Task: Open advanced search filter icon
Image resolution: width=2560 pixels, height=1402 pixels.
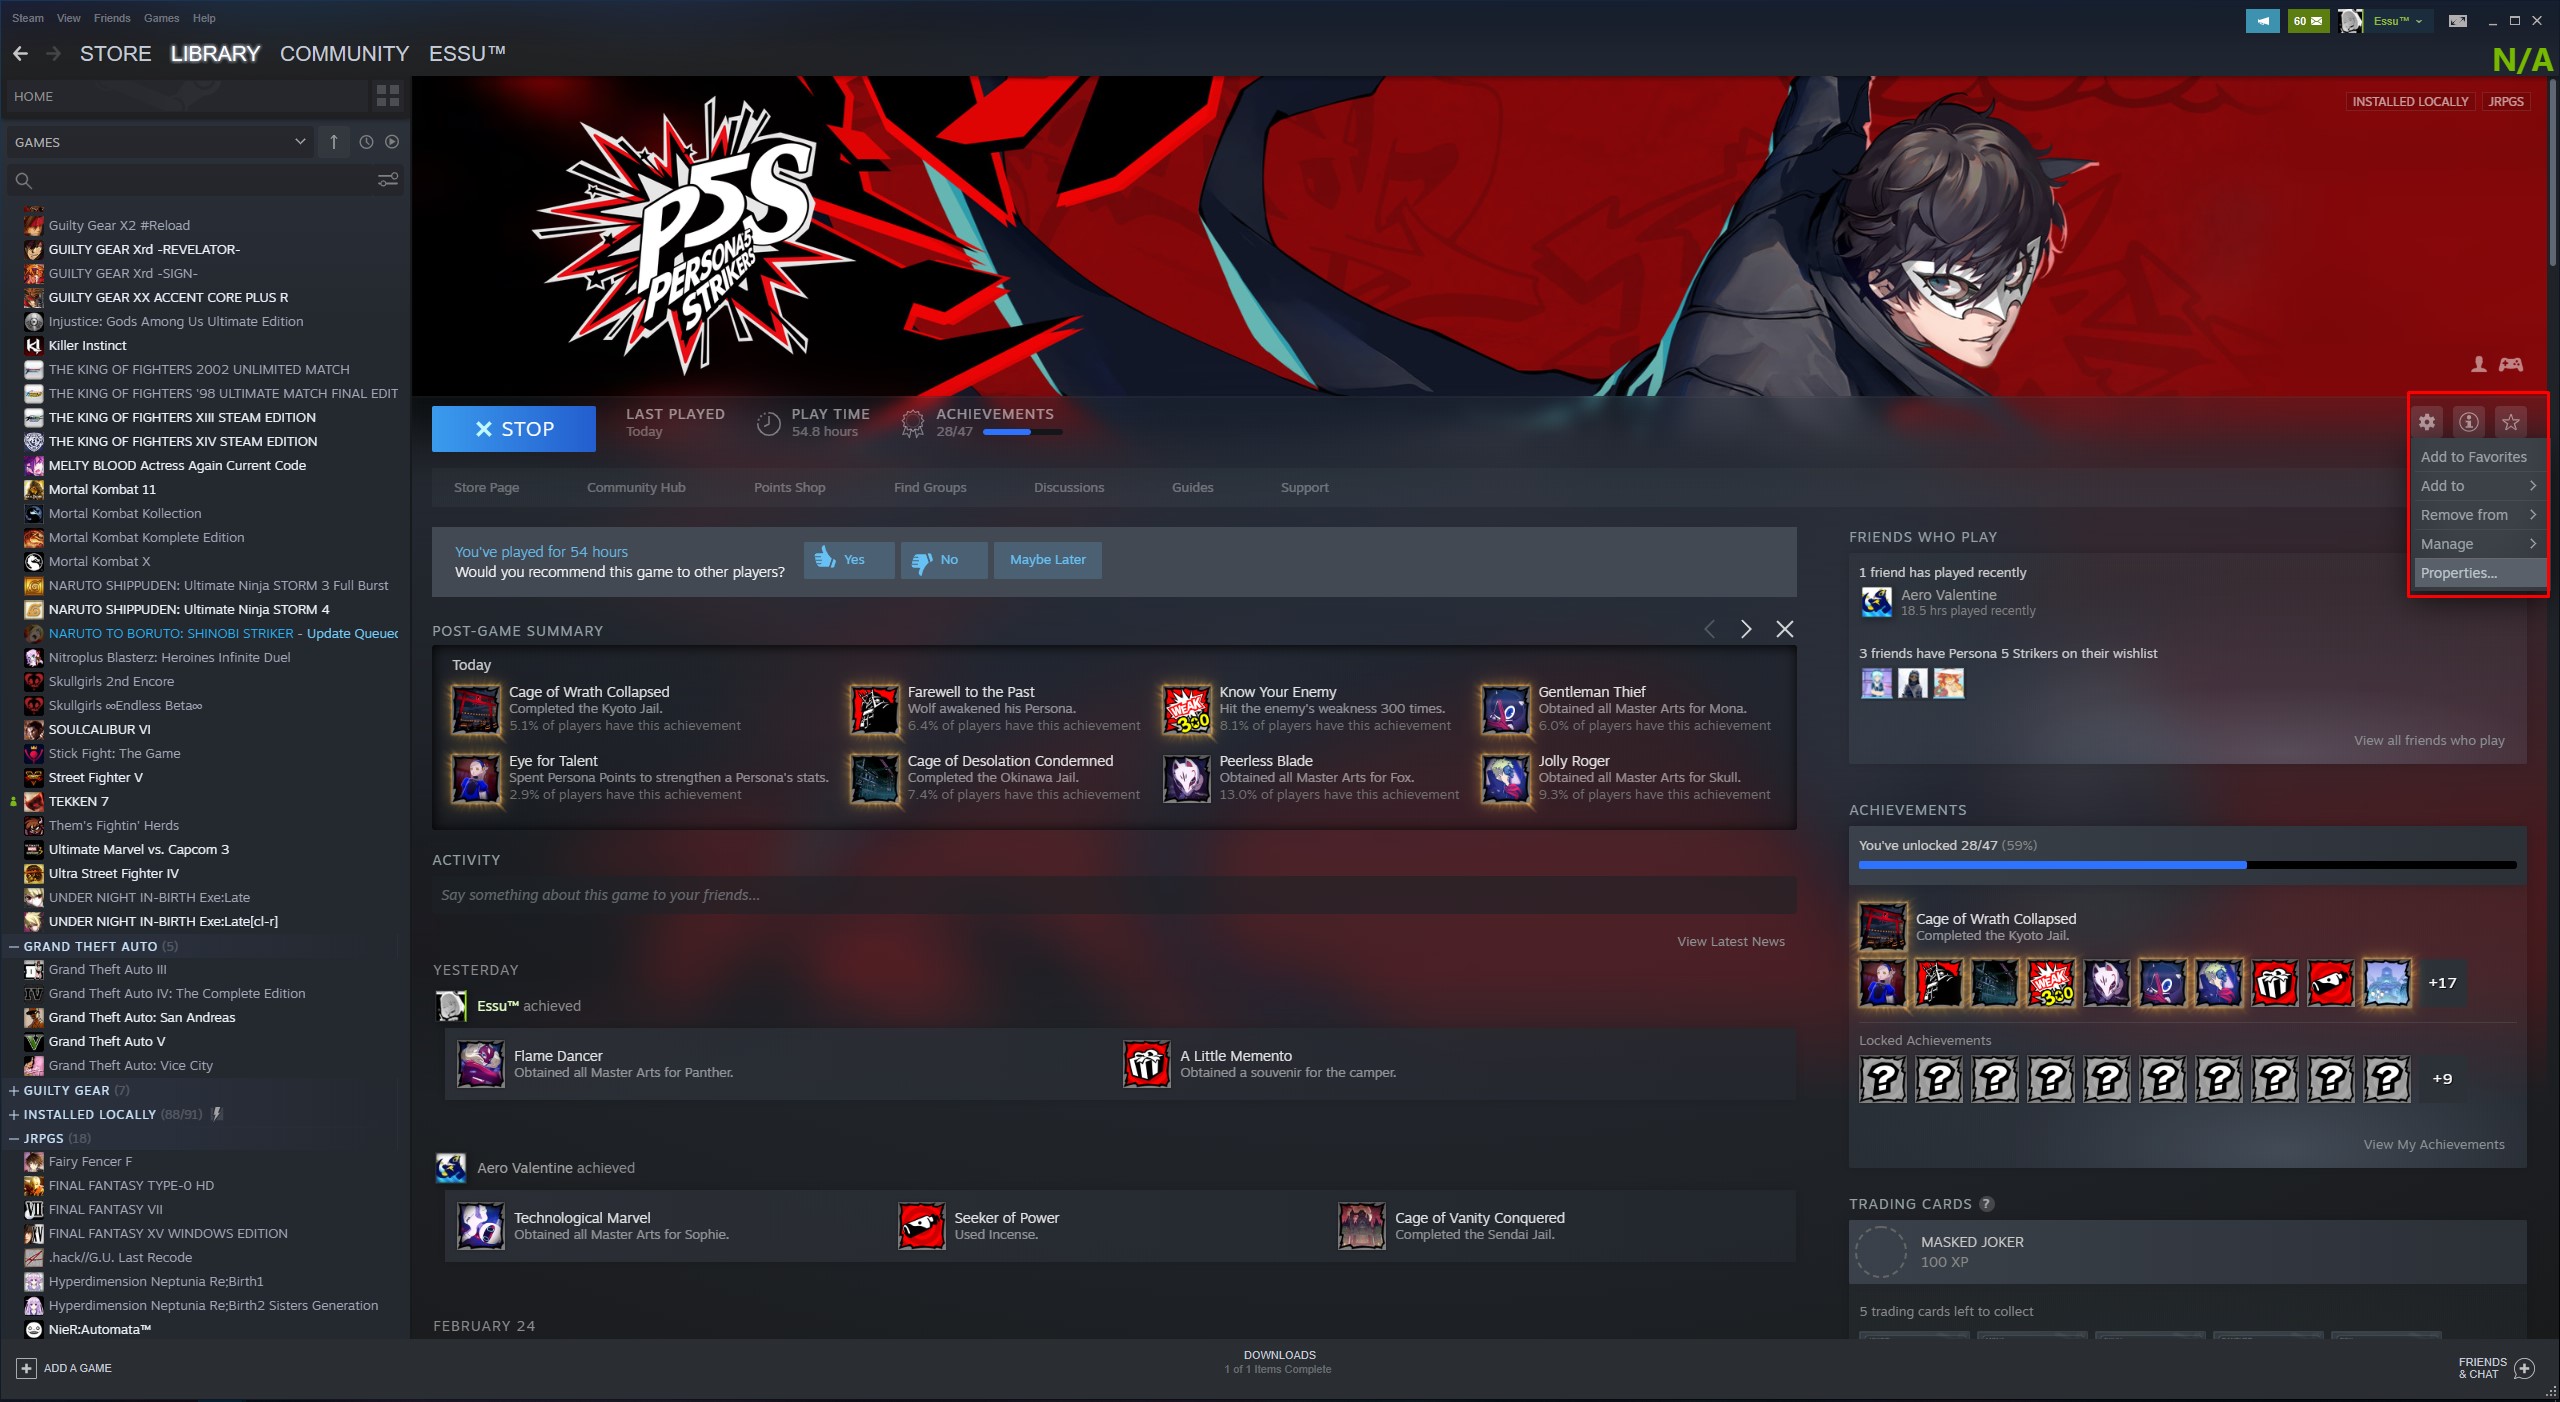Action: 387,180
